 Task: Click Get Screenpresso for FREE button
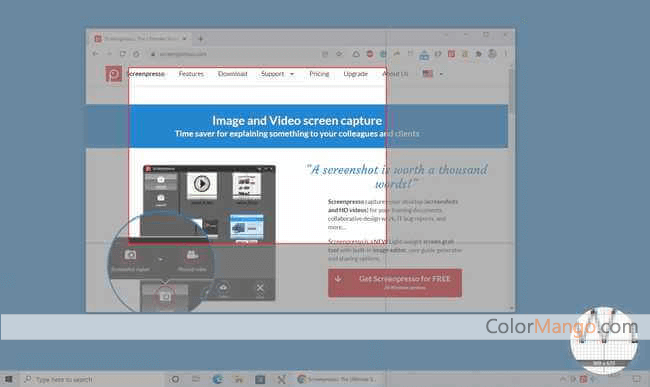click(395, 283)
